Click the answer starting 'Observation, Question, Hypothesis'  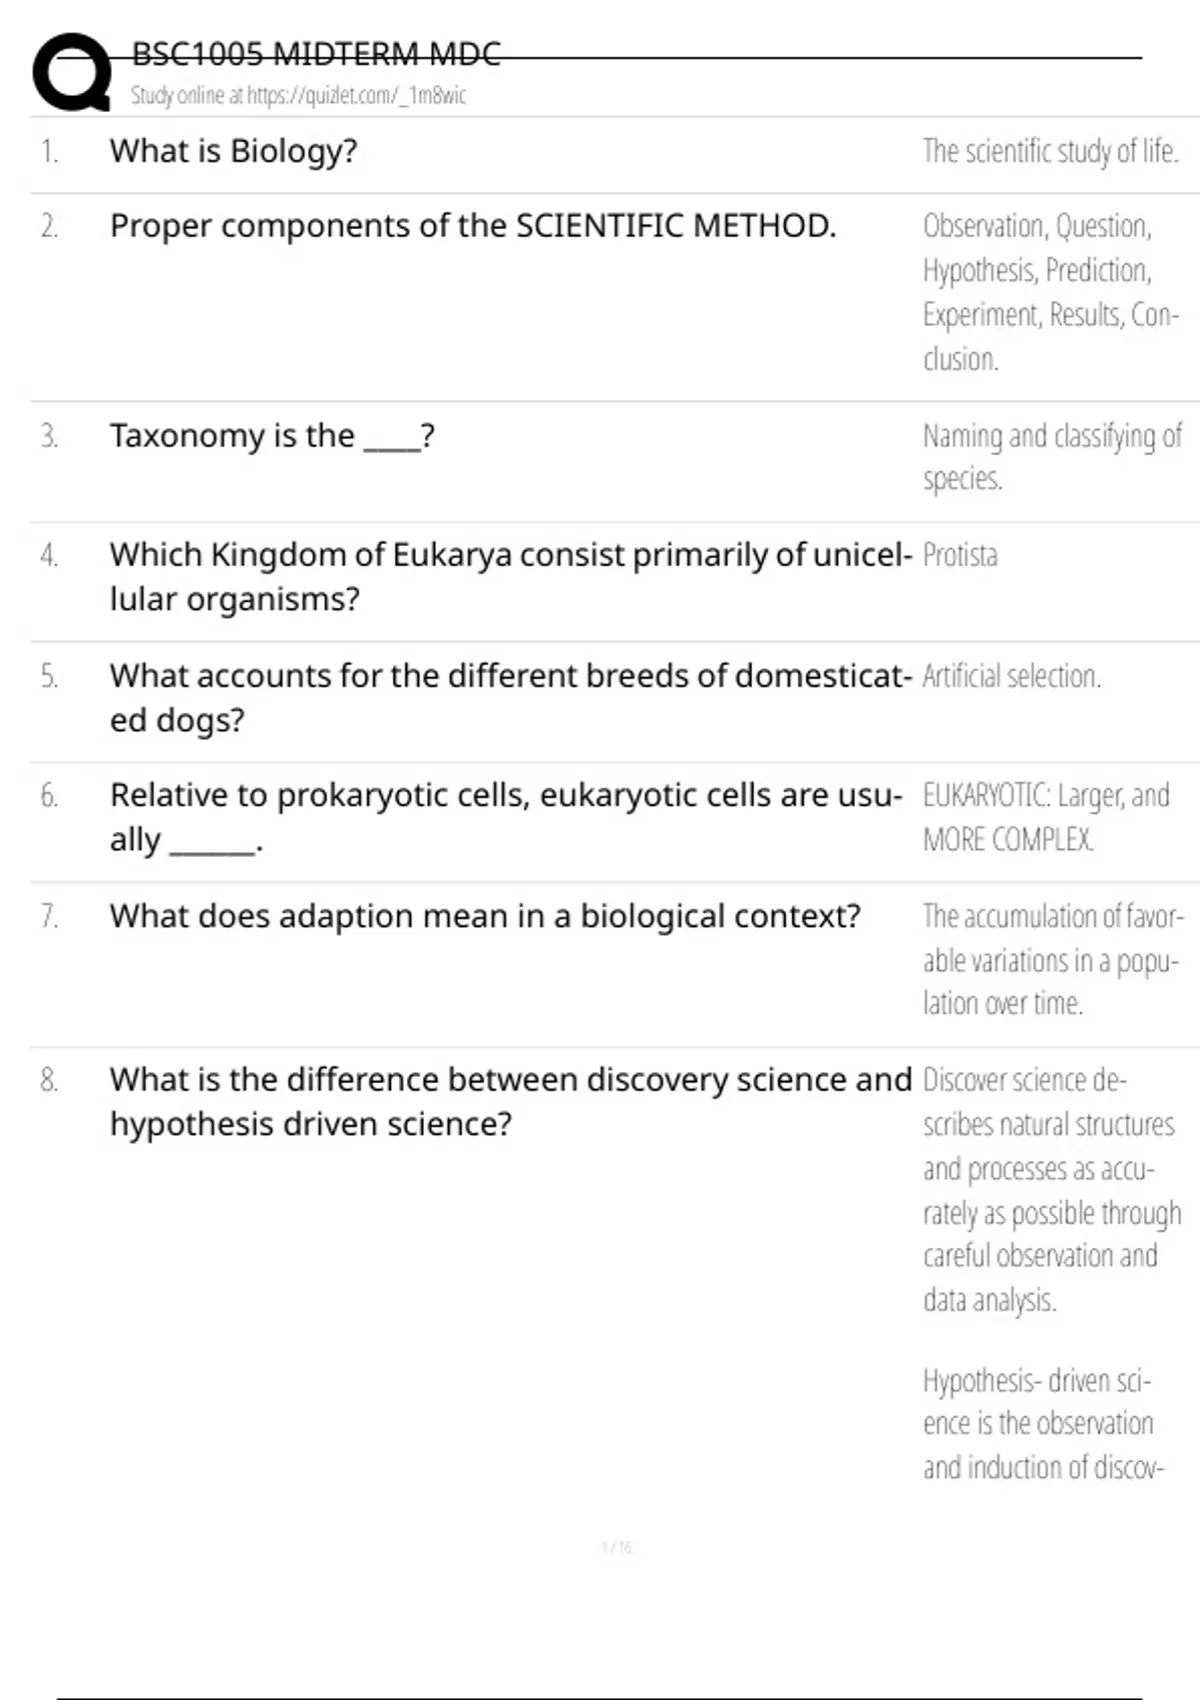(1048, 291)
